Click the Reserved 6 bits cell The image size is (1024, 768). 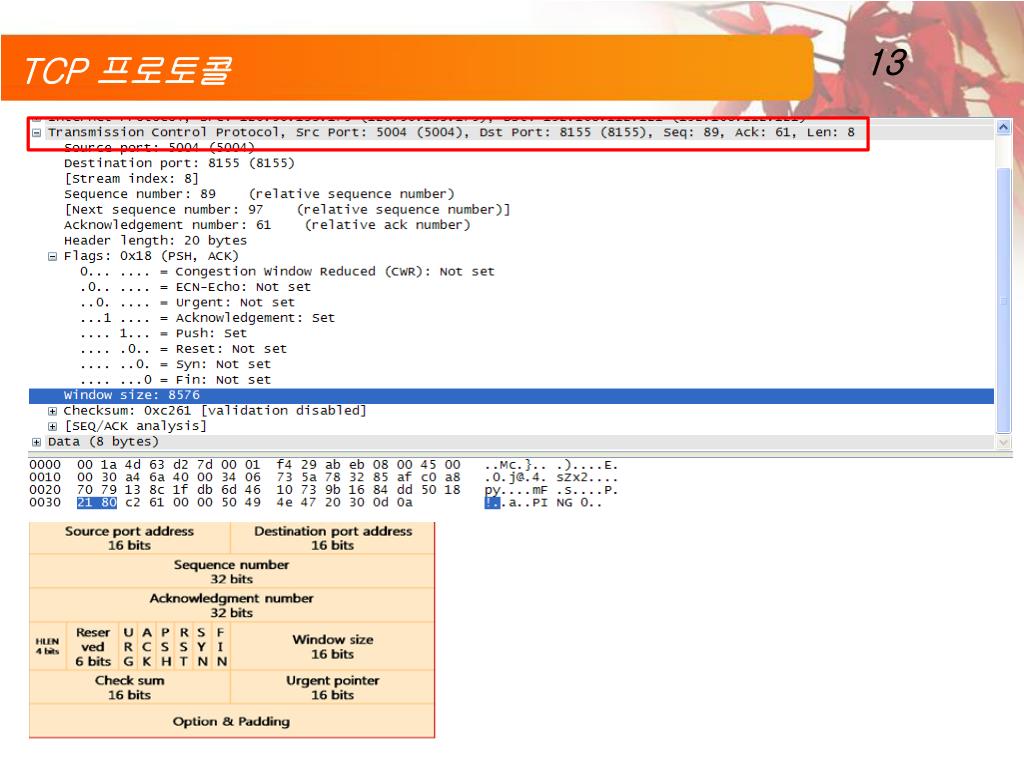(93, 647)
